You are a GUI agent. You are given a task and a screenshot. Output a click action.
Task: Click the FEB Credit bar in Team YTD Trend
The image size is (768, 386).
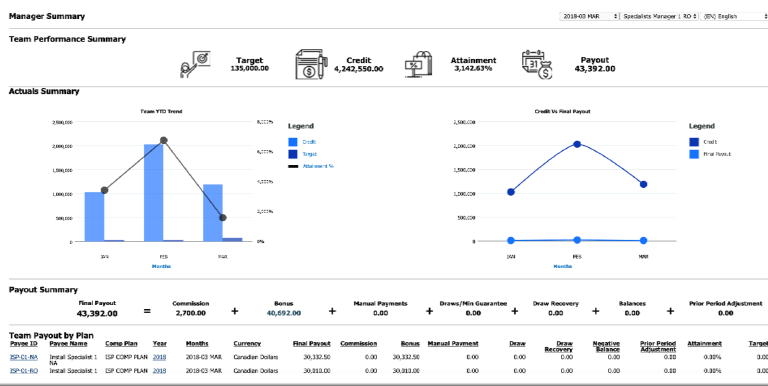(153, 193)
